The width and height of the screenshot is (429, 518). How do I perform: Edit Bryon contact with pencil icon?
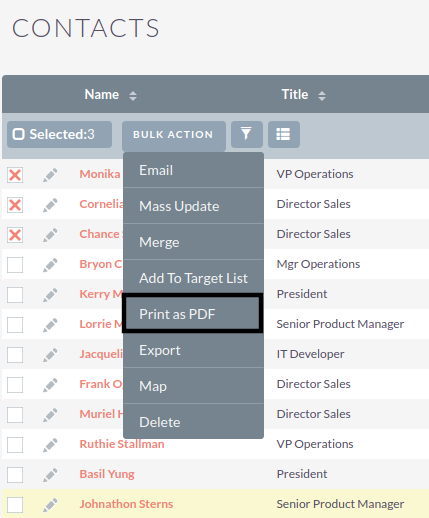tap(50, 265)
